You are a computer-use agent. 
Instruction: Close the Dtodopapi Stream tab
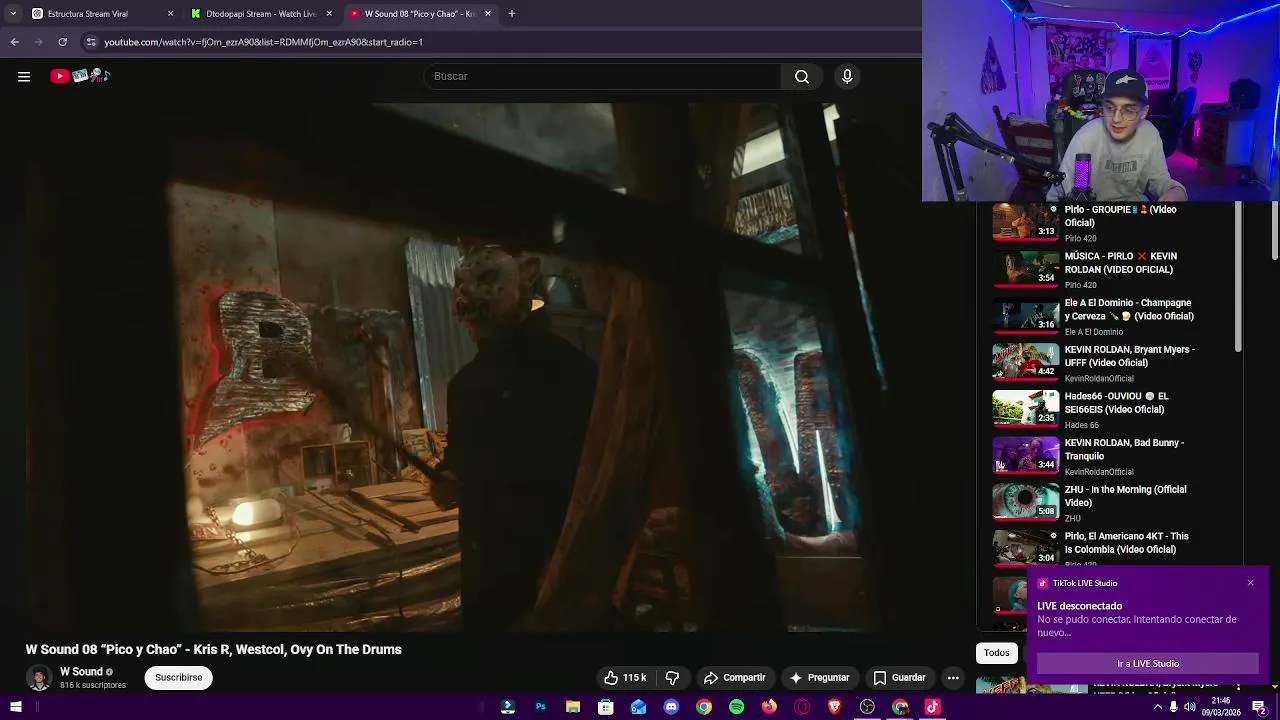click(x=329, y=14)
